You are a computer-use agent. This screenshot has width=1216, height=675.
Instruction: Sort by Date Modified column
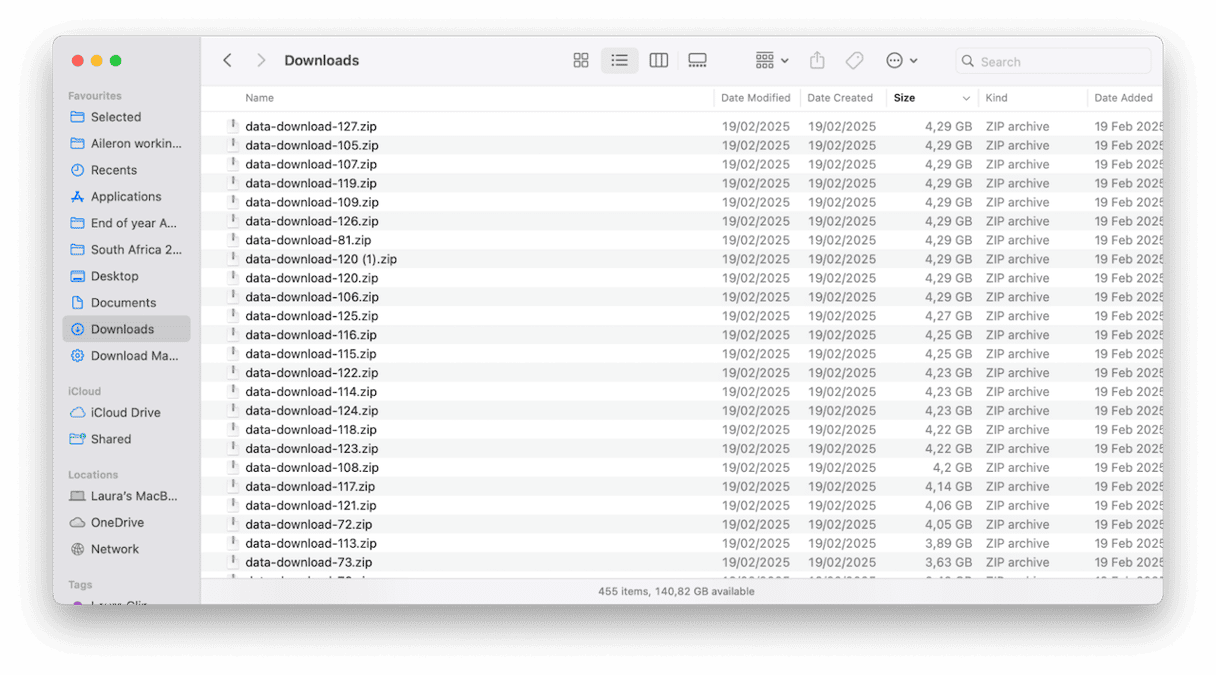[756, 98]
